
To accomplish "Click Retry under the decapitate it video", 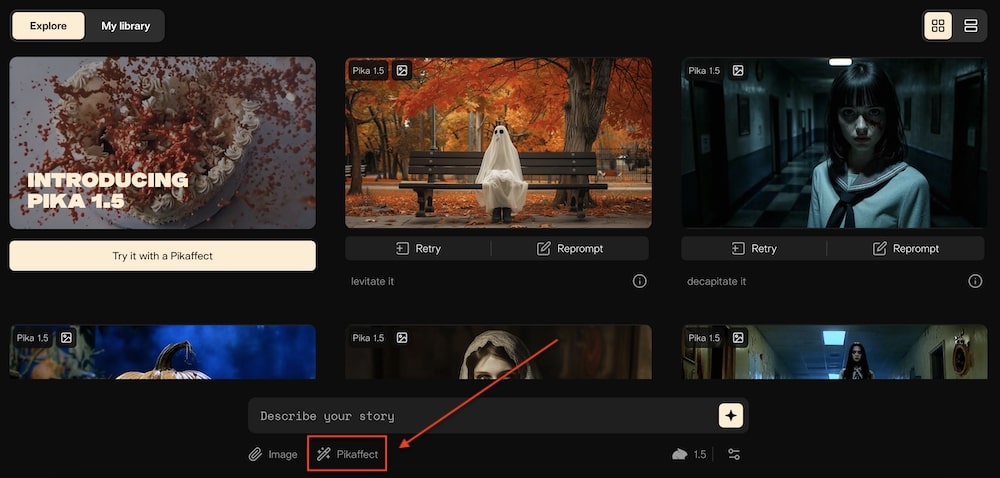I will [754, 249].
